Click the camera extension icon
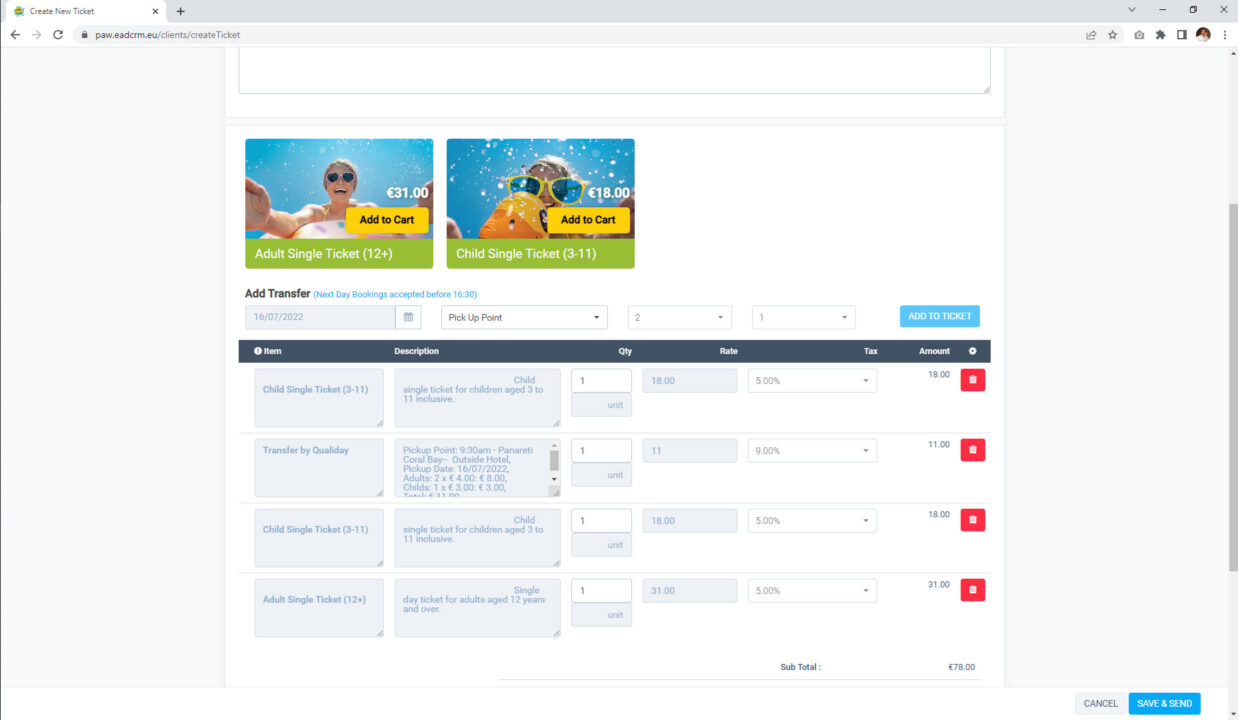 (1139, 34)
